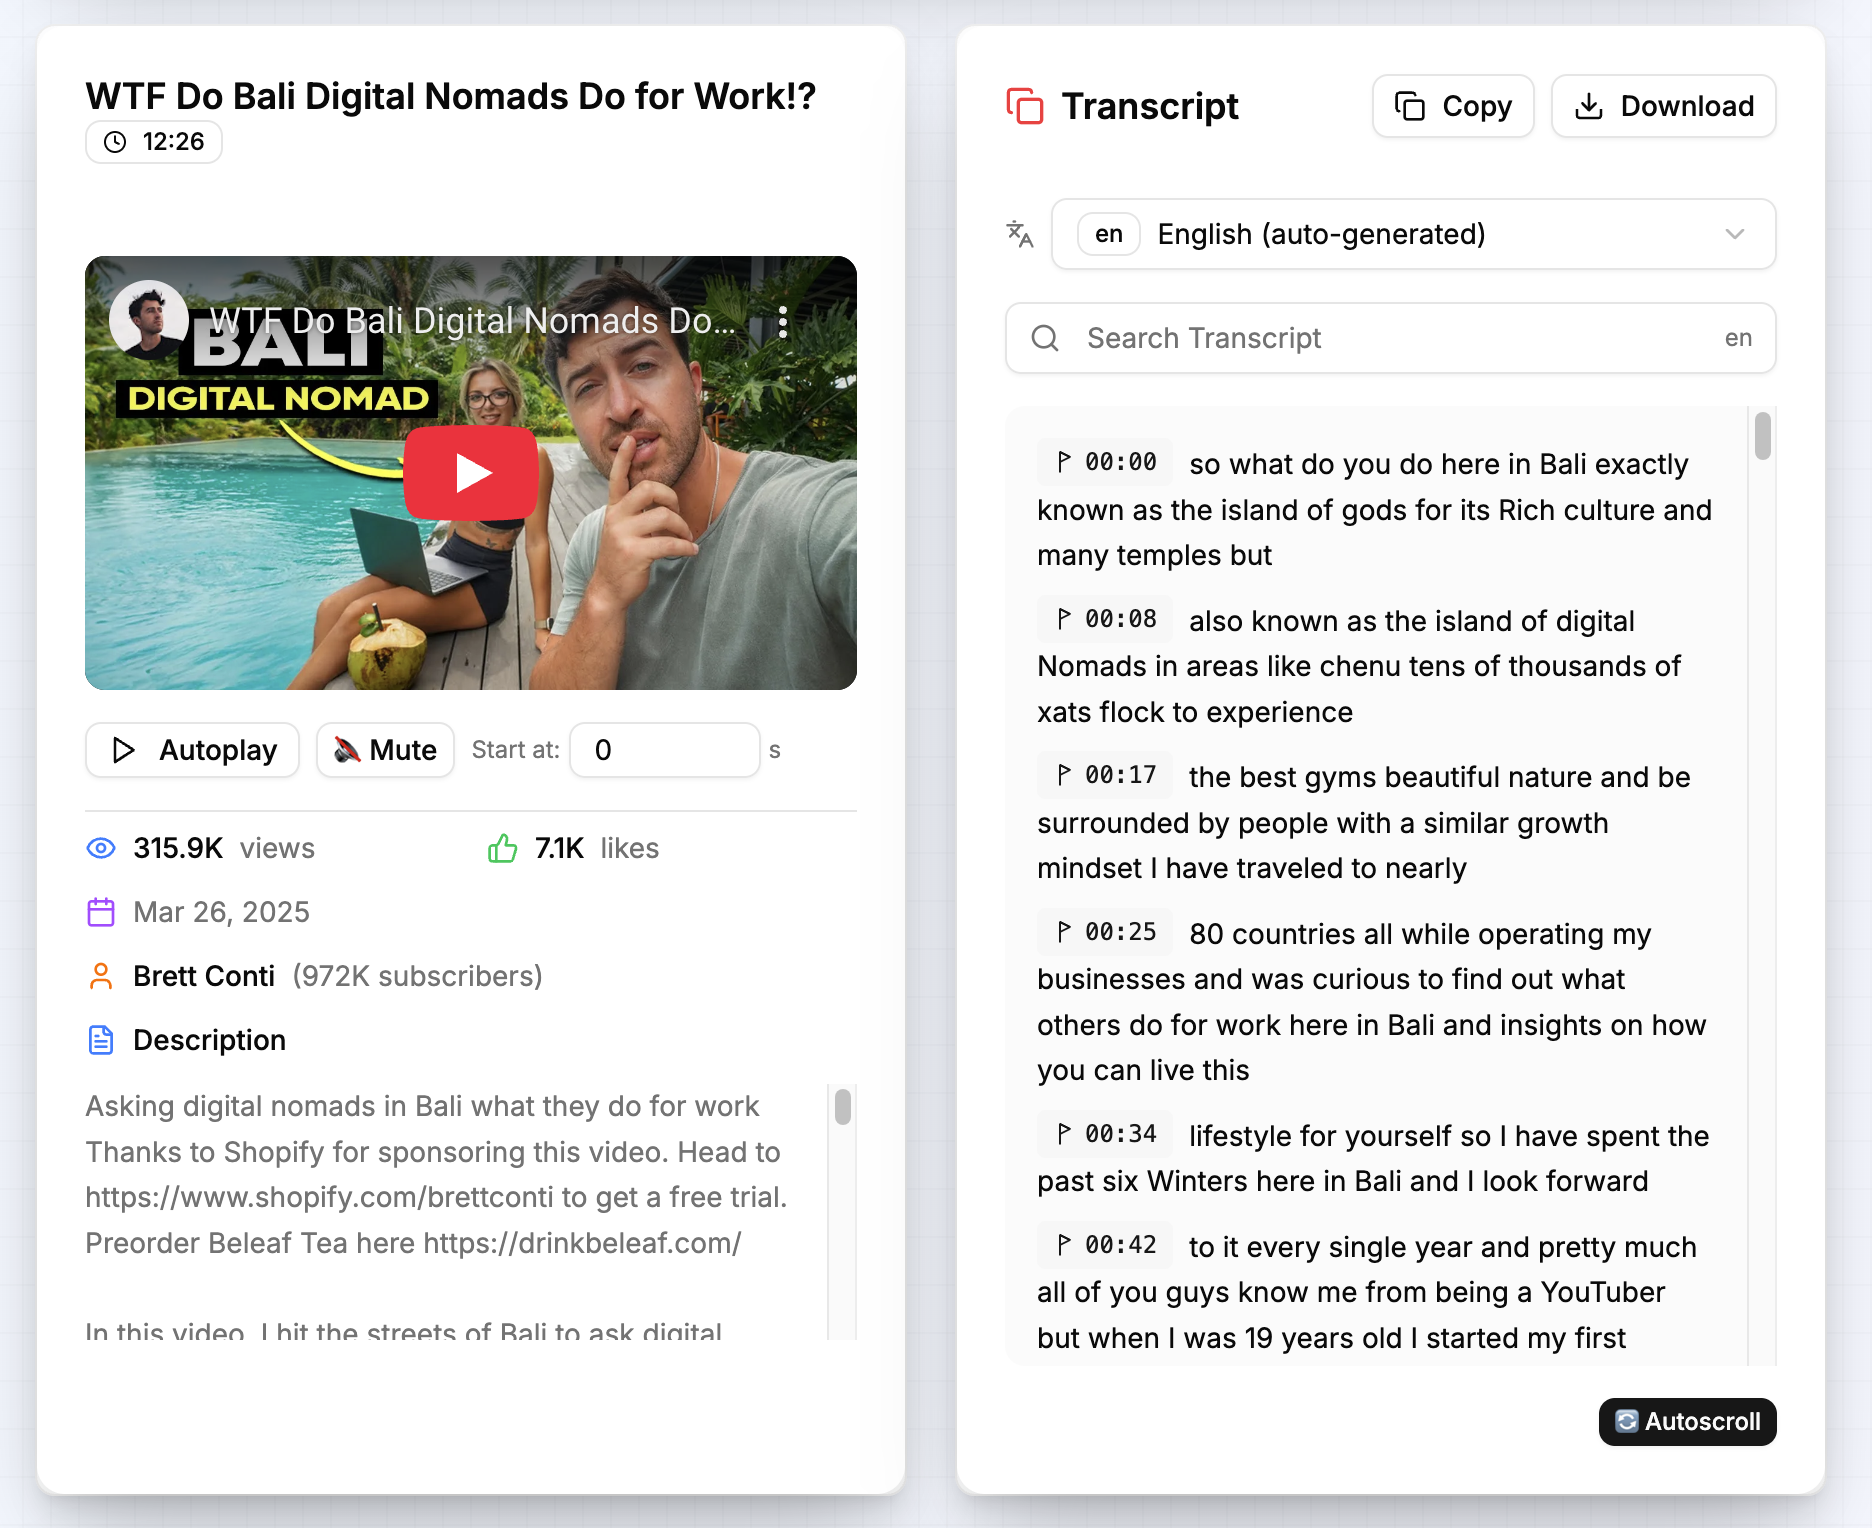Click the video thumbnail title overlay text

[x=472, y=321]
